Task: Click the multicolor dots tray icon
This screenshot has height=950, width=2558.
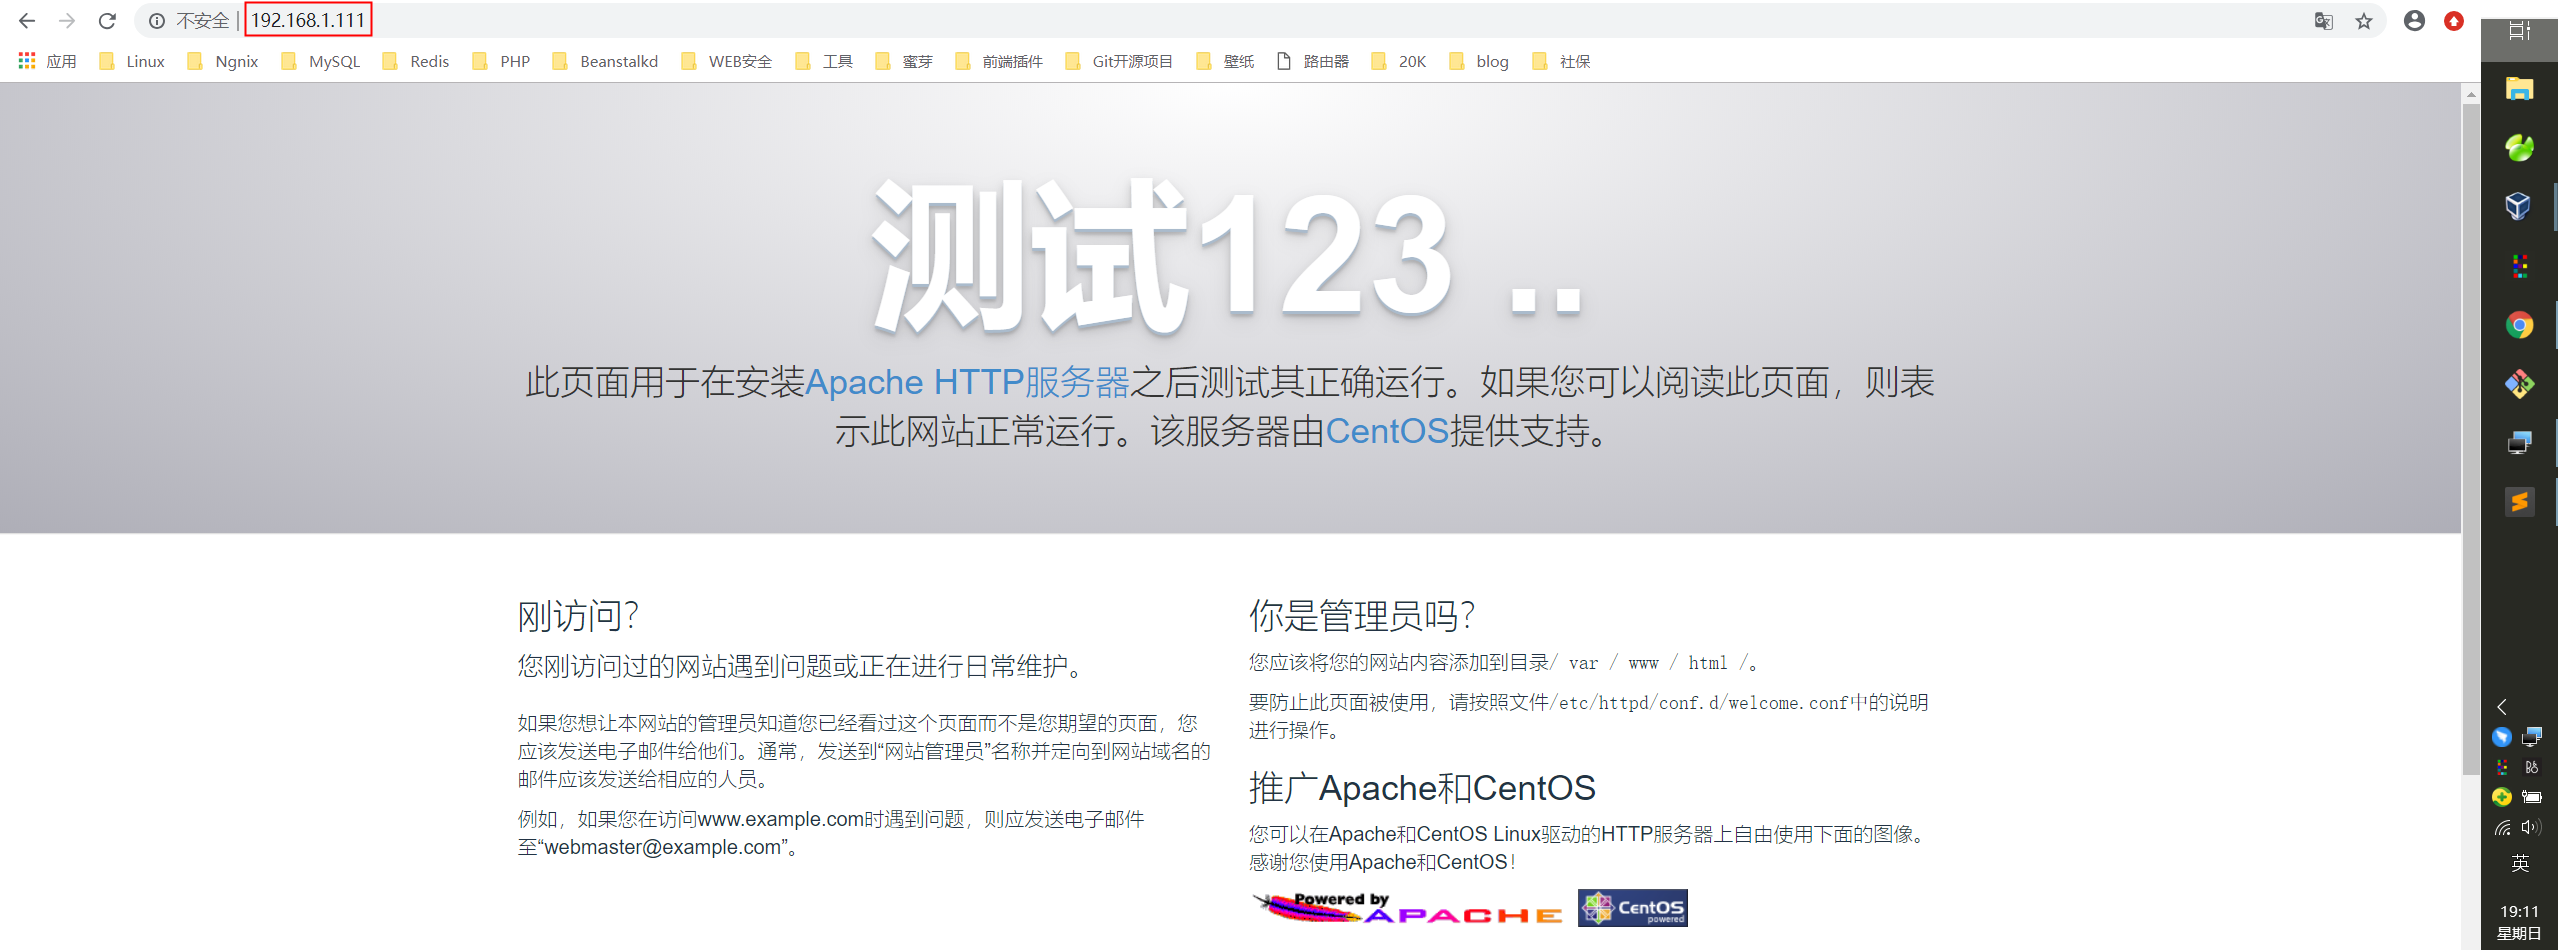Action: click(2502, 767)
